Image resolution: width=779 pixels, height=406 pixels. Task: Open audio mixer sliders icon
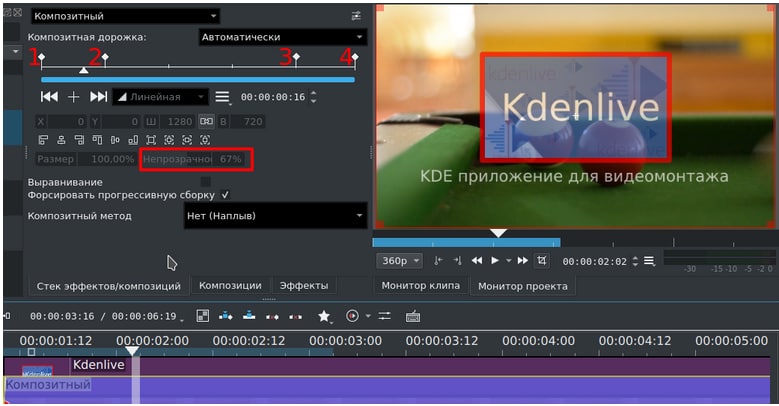pos(385,316)
